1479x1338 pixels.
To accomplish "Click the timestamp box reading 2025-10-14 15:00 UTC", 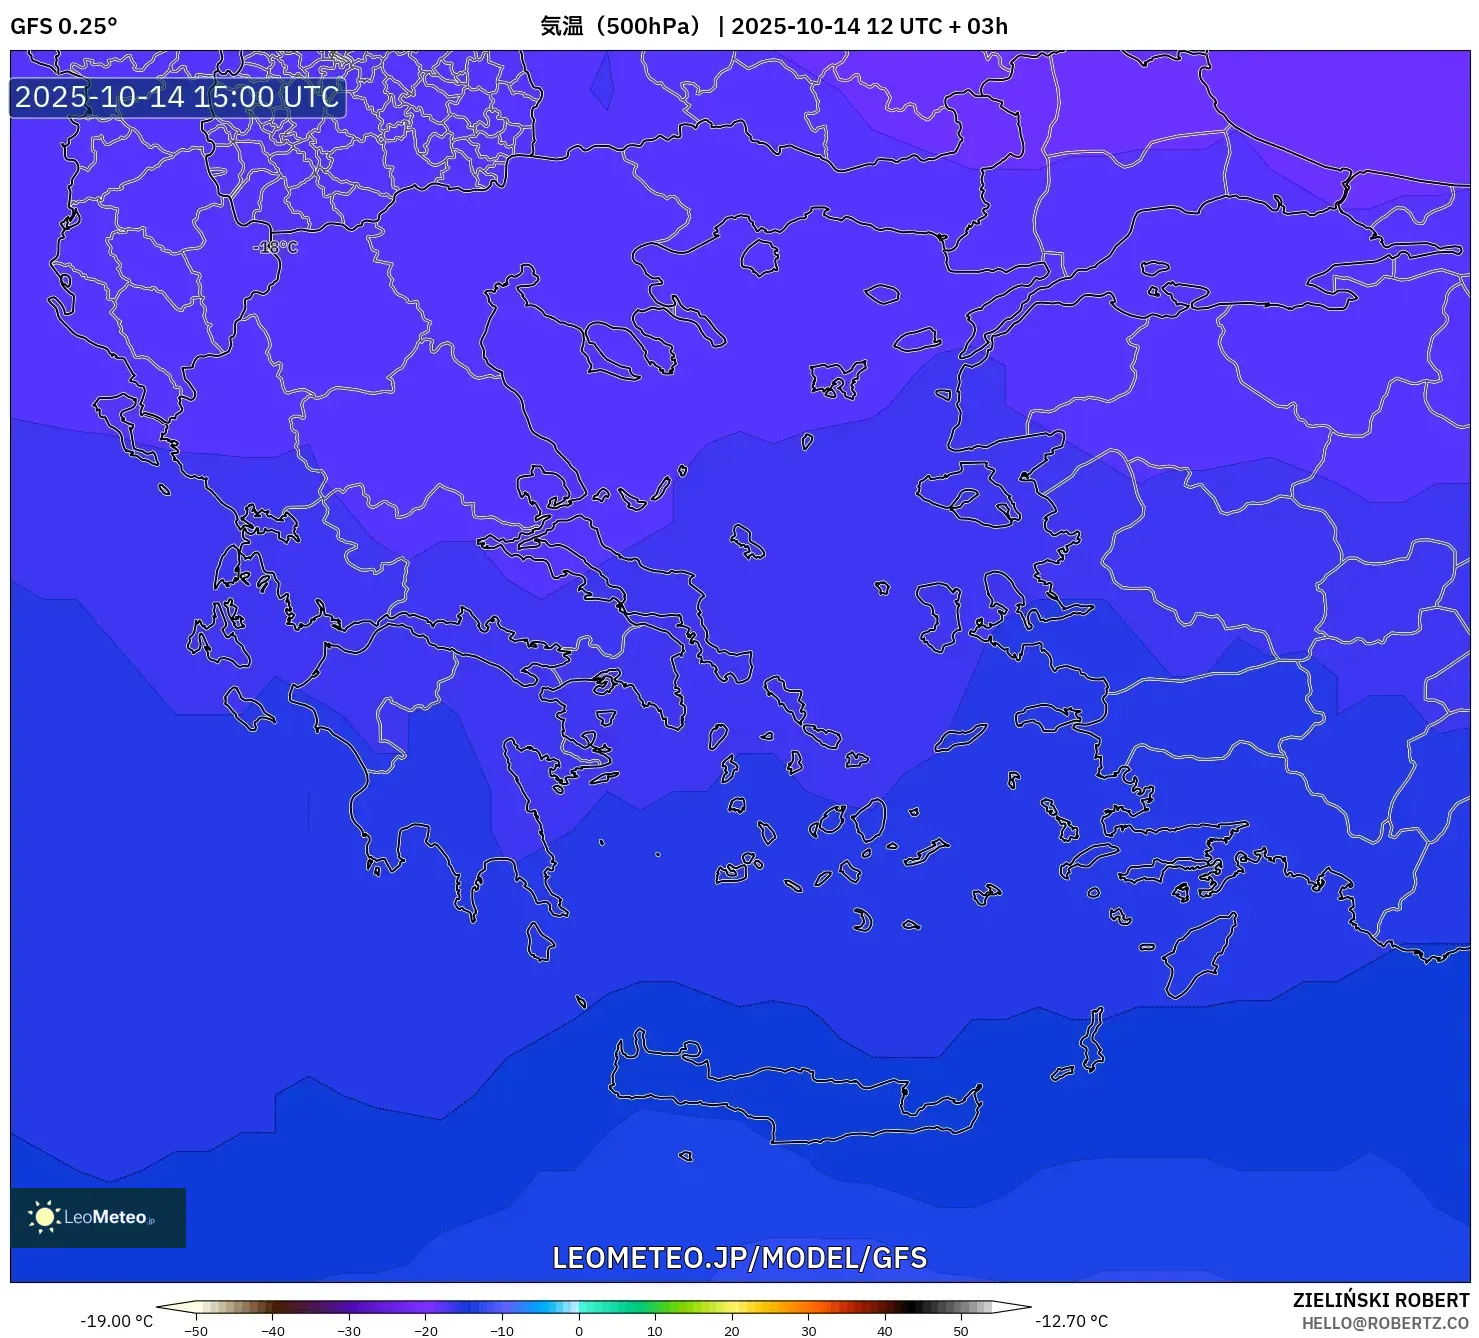I will tap(177, 97).
